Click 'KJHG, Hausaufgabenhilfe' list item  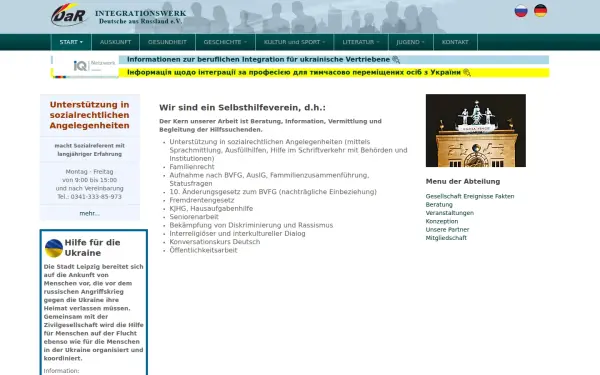(x=211, y=209)
